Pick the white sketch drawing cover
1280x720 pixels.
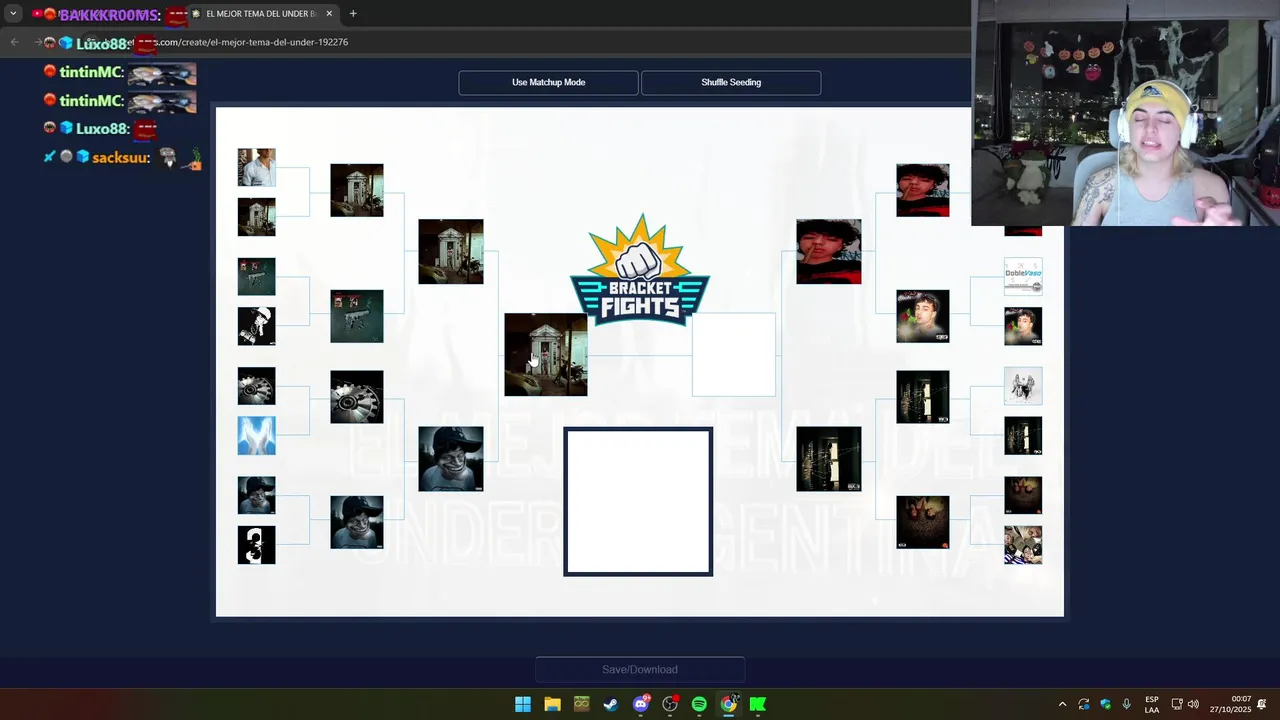[x=1023, y=386]
